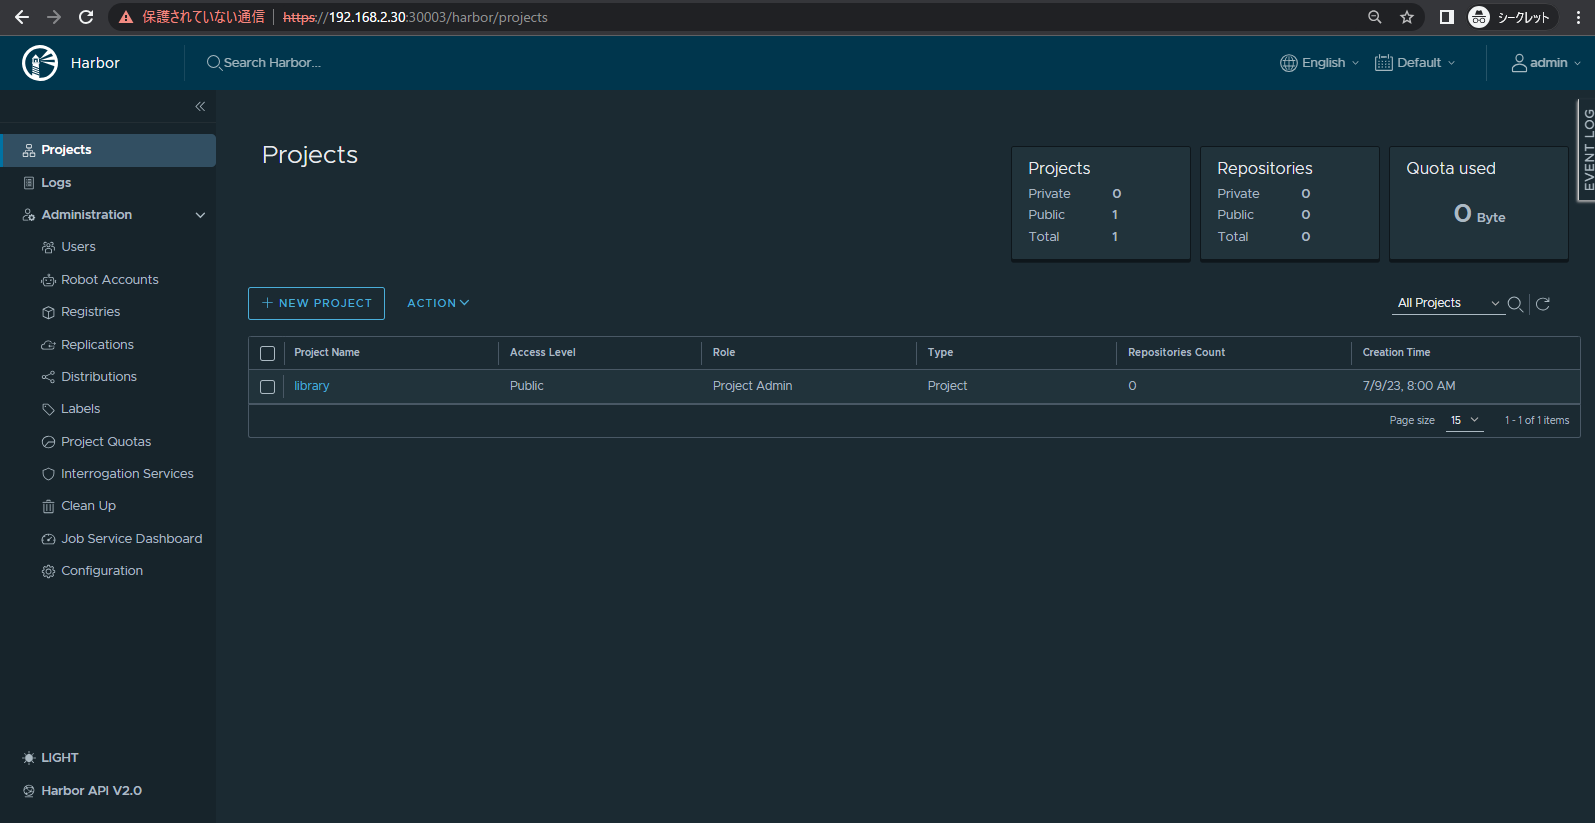
Task: Open Replications page
Action: pyautogui.click(x=97, y=345)
